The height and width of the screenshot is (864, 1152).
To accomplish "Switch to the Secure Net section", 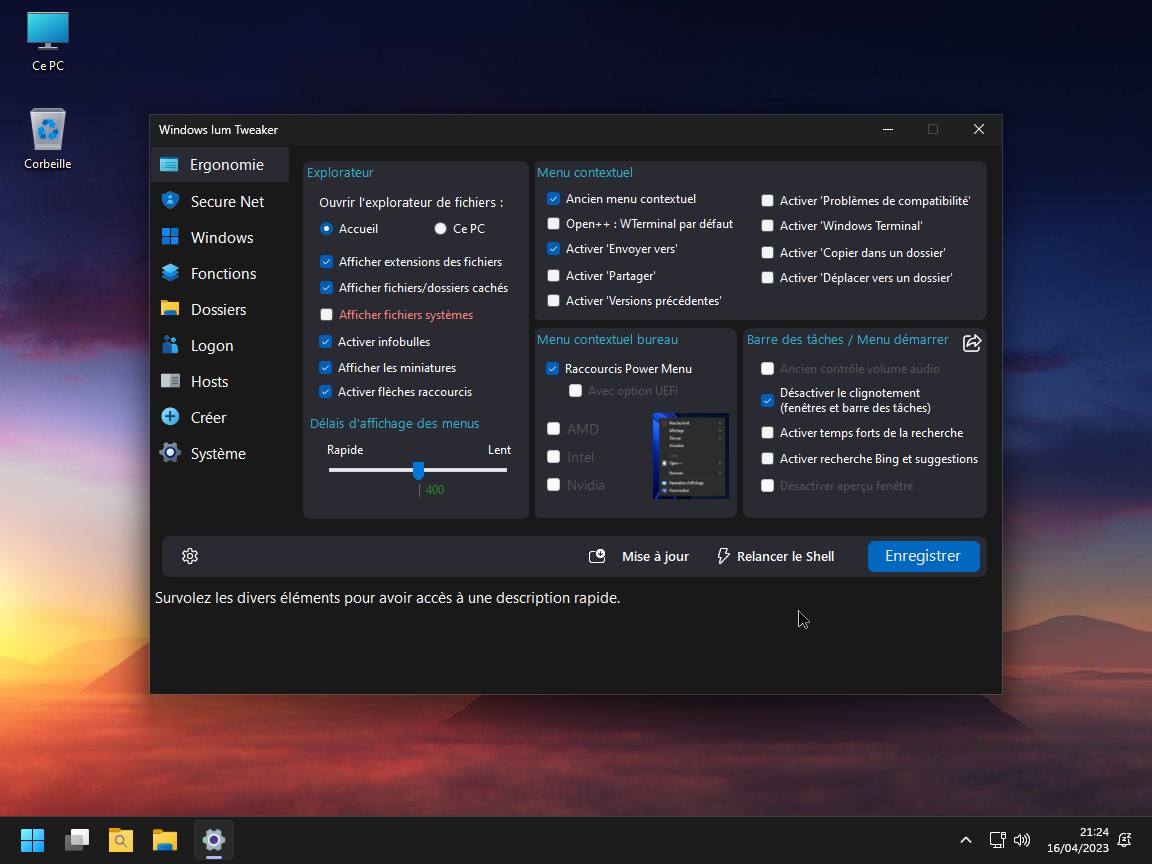I will [220, 201].
